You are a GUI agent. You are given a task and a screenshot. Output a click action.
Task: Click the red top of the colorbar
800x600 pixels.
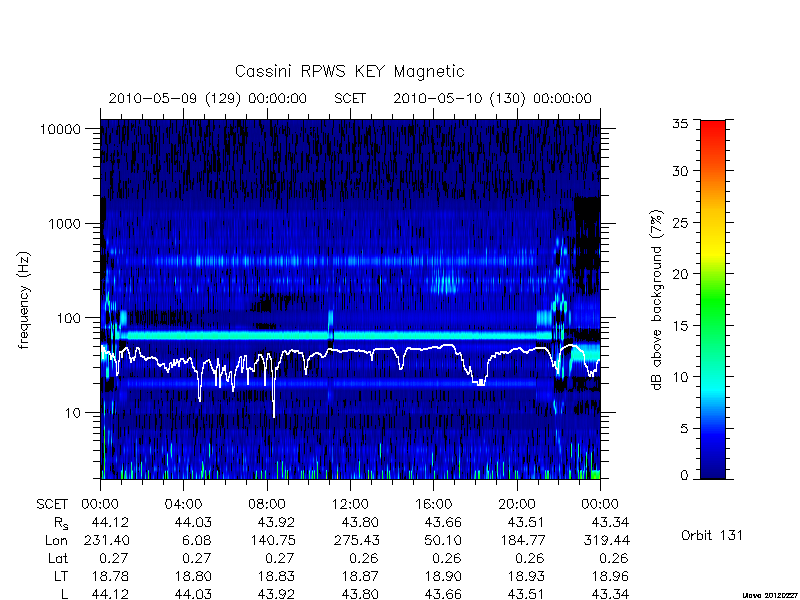point(713,126)
